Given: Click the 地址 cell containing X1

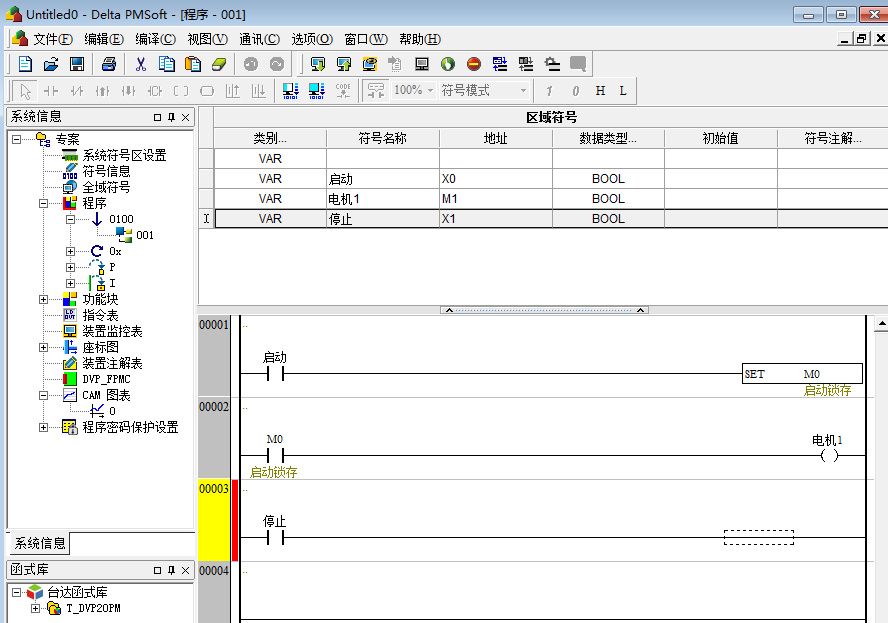Looking at the screenshot, I should click(x=495, y=219).
